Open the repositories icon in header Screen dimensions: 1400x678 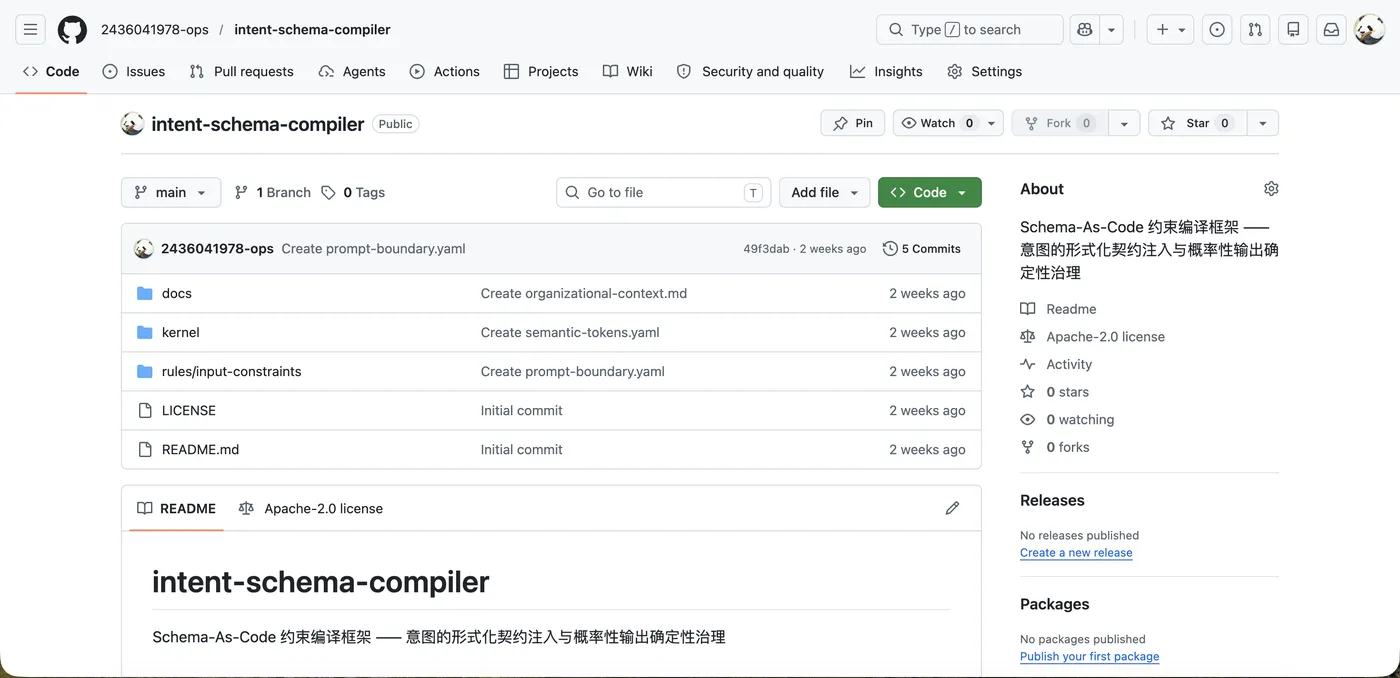coord(1293,30)
